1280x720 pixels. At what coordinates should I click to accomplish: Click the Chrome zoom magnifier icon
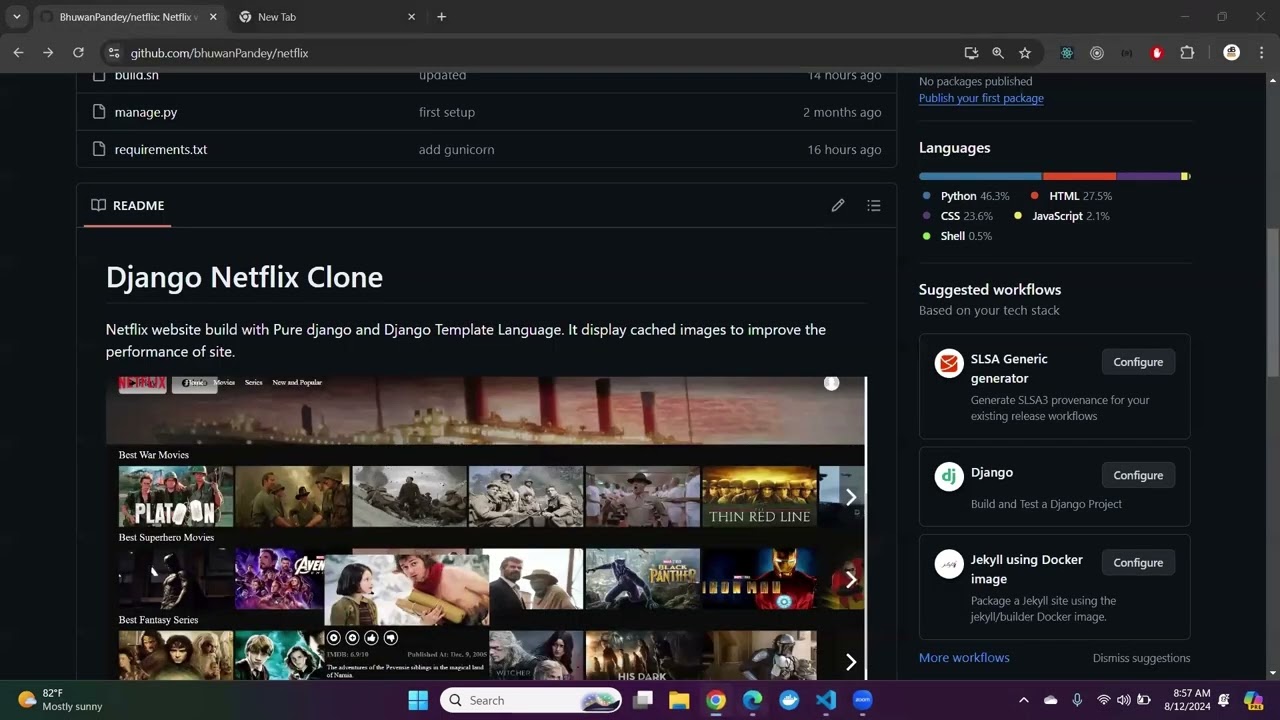(x=998, y=53)
